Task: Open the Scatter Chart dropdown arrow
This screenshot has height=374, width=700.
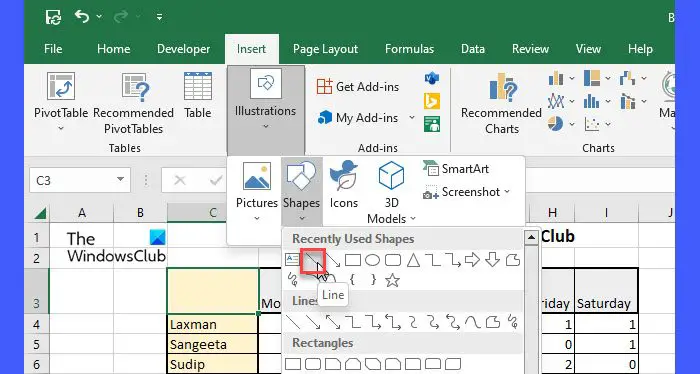Action: tap(608, 124)
